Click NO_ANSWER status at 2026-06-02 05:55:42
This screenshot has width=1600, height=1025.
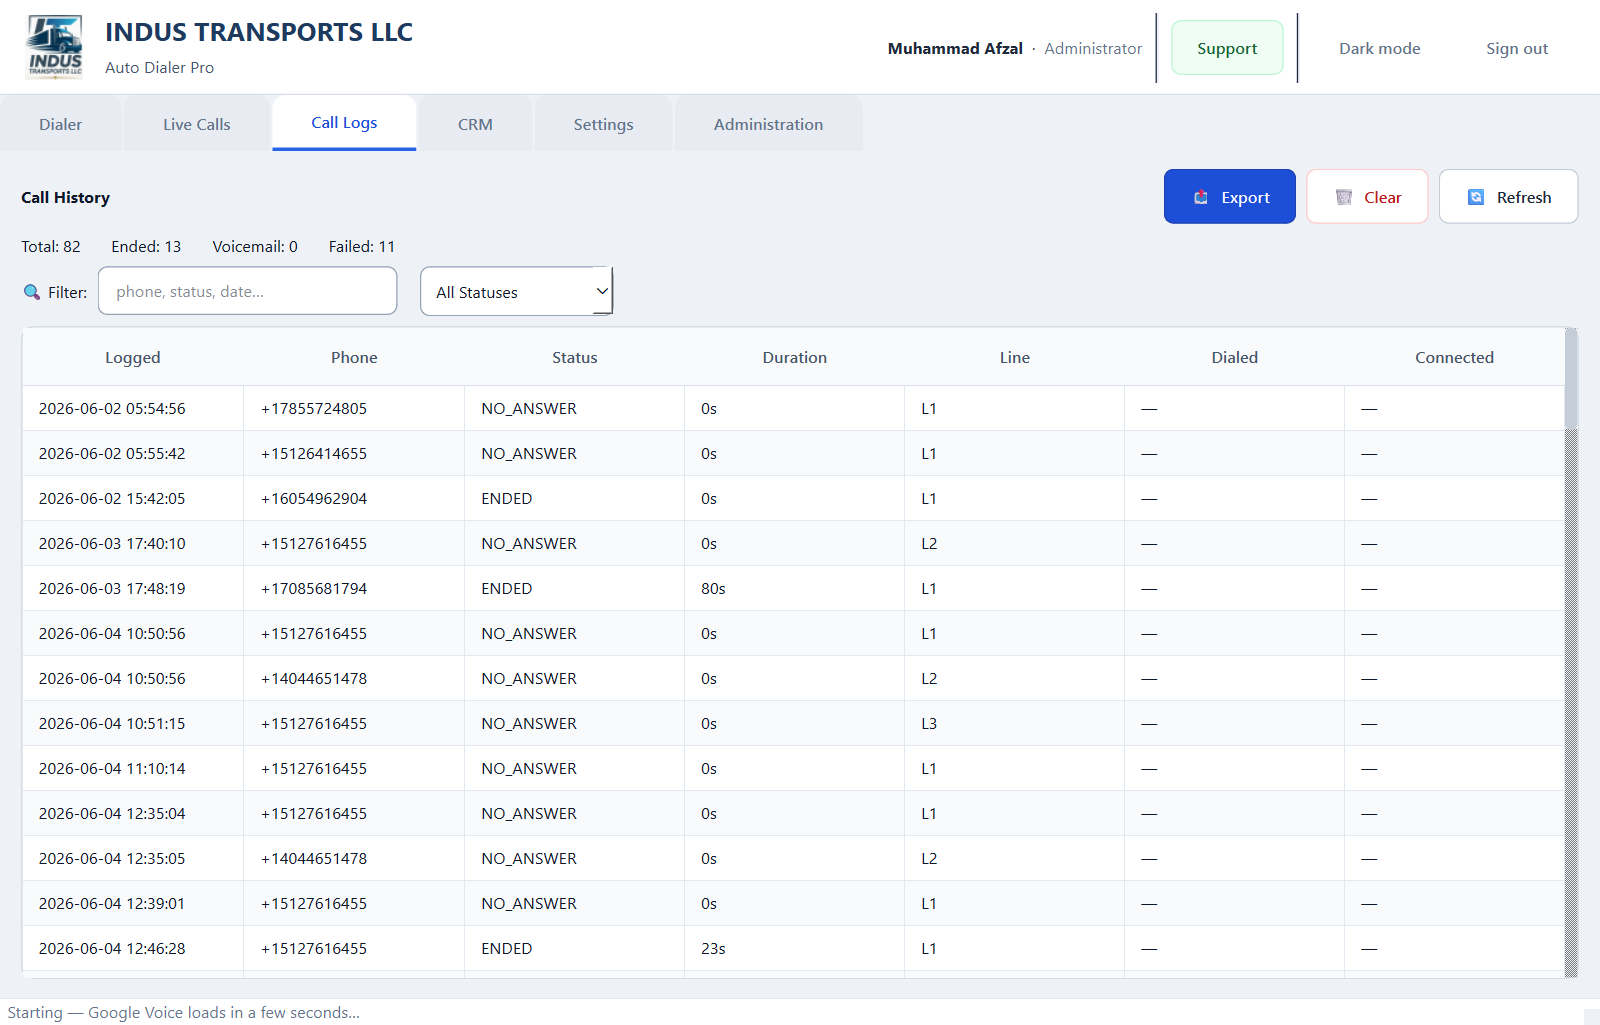[529, 453]
